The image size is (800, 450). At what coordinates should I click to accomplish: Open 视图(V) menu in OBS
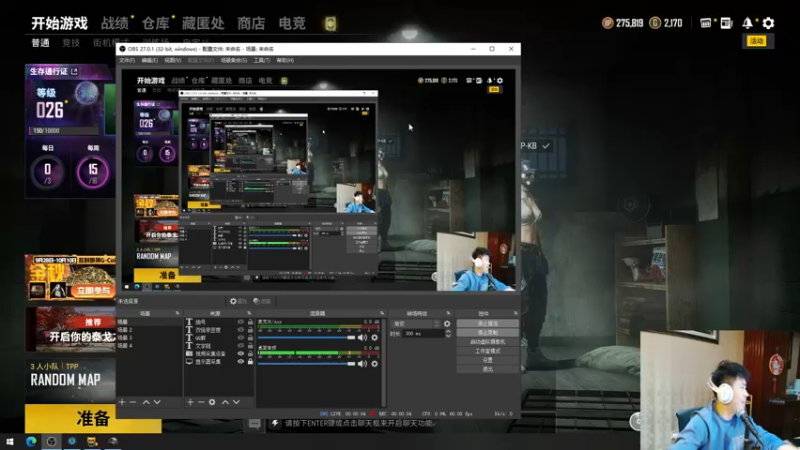pyautogui.click(x=172, y=60)
